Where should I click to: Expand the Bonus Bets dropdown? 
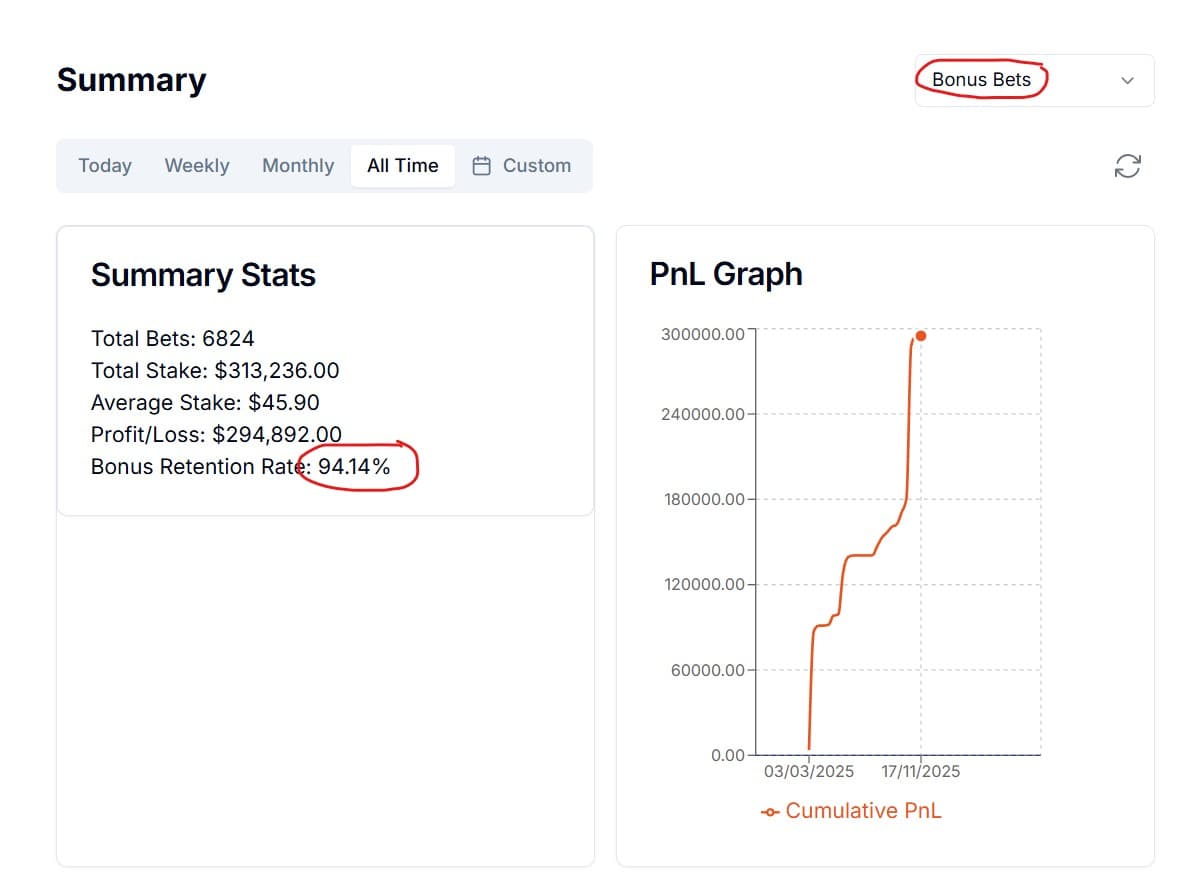[x=1127, y=81]
